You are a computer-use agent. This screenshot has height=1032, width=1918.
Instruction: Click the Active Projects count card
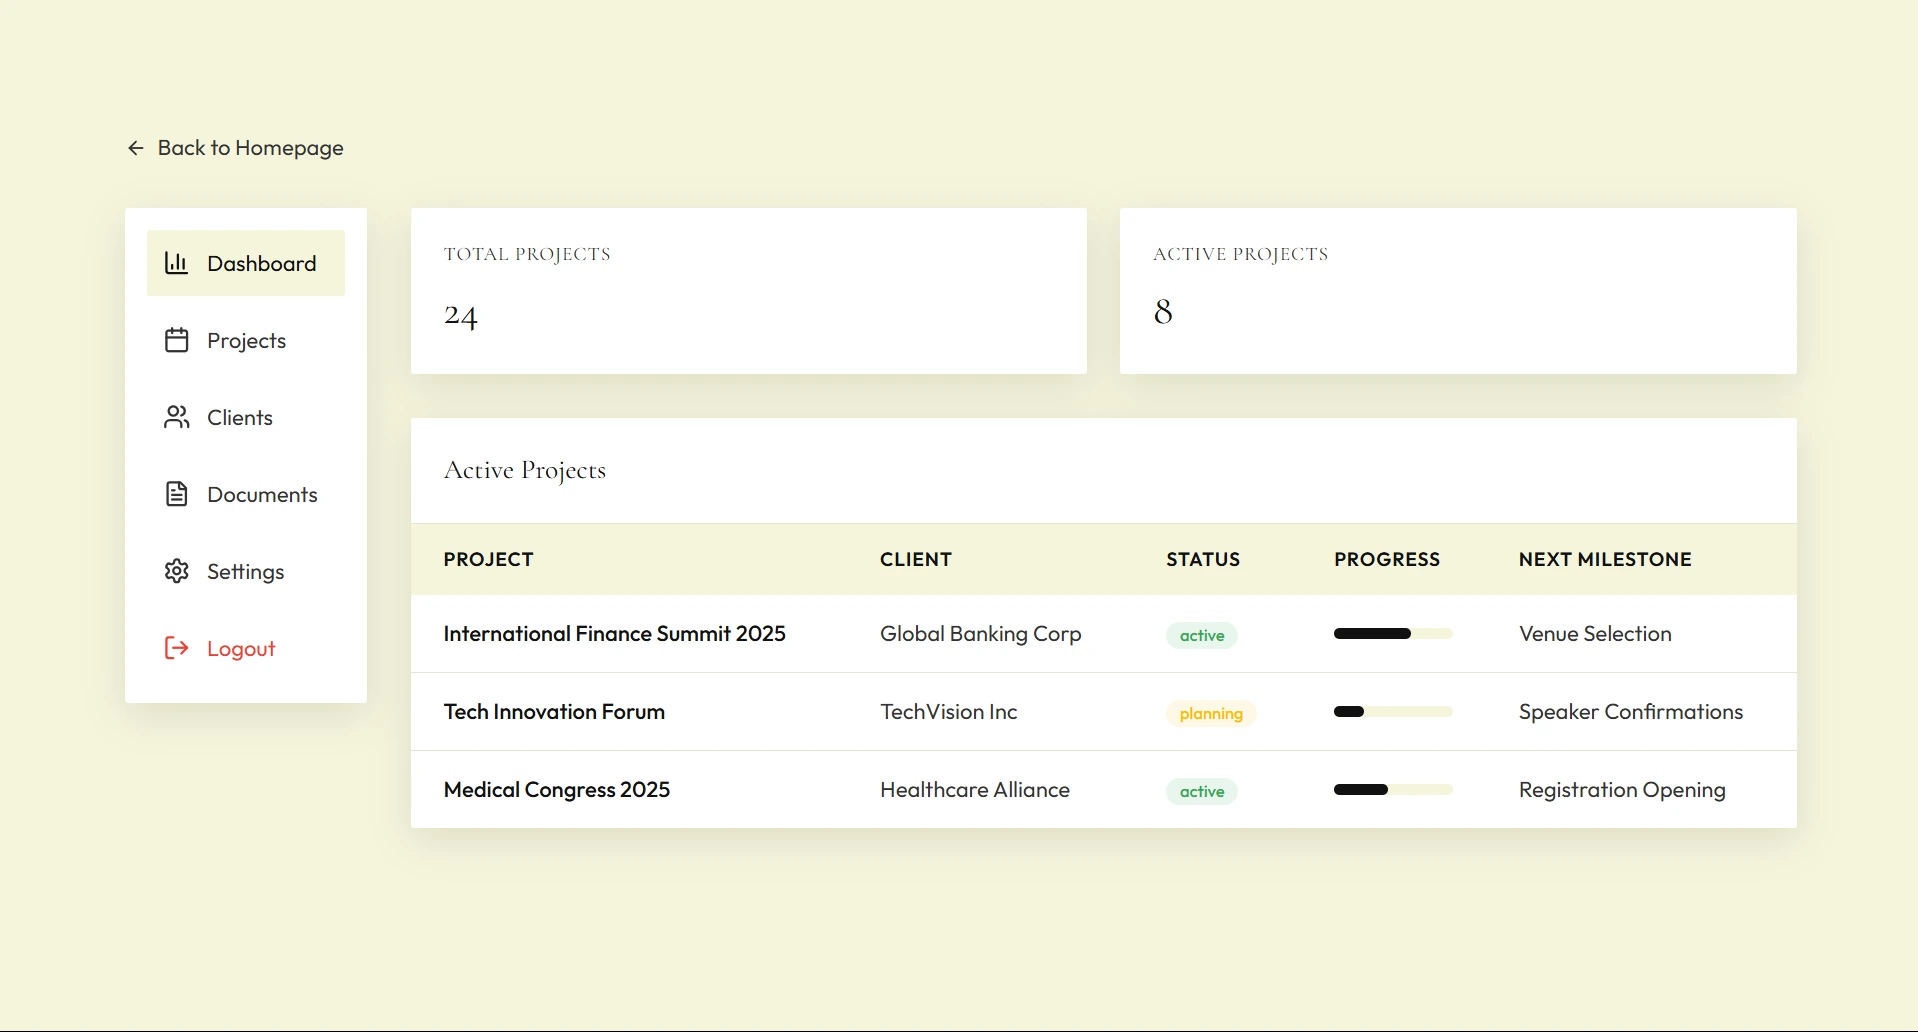click(1457, 291)
